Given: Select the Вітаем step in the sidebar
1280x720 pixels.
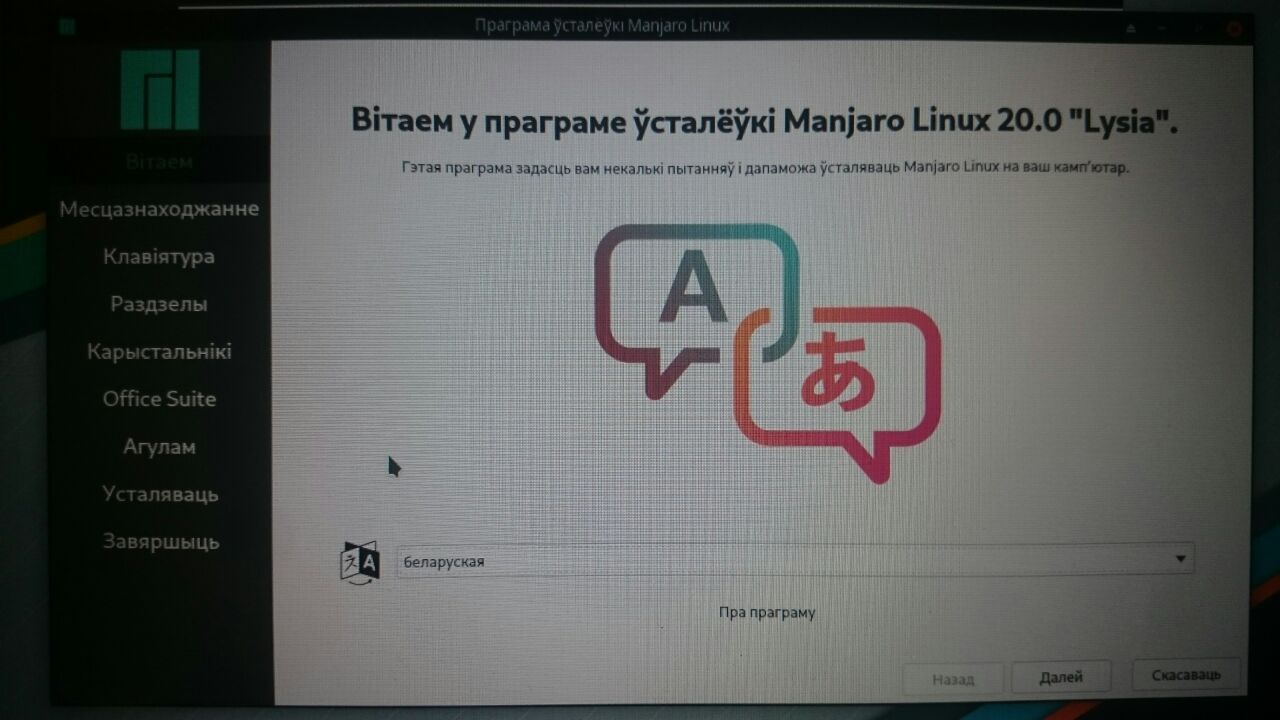Looking at the screenshot, I should tap(160, 162).
